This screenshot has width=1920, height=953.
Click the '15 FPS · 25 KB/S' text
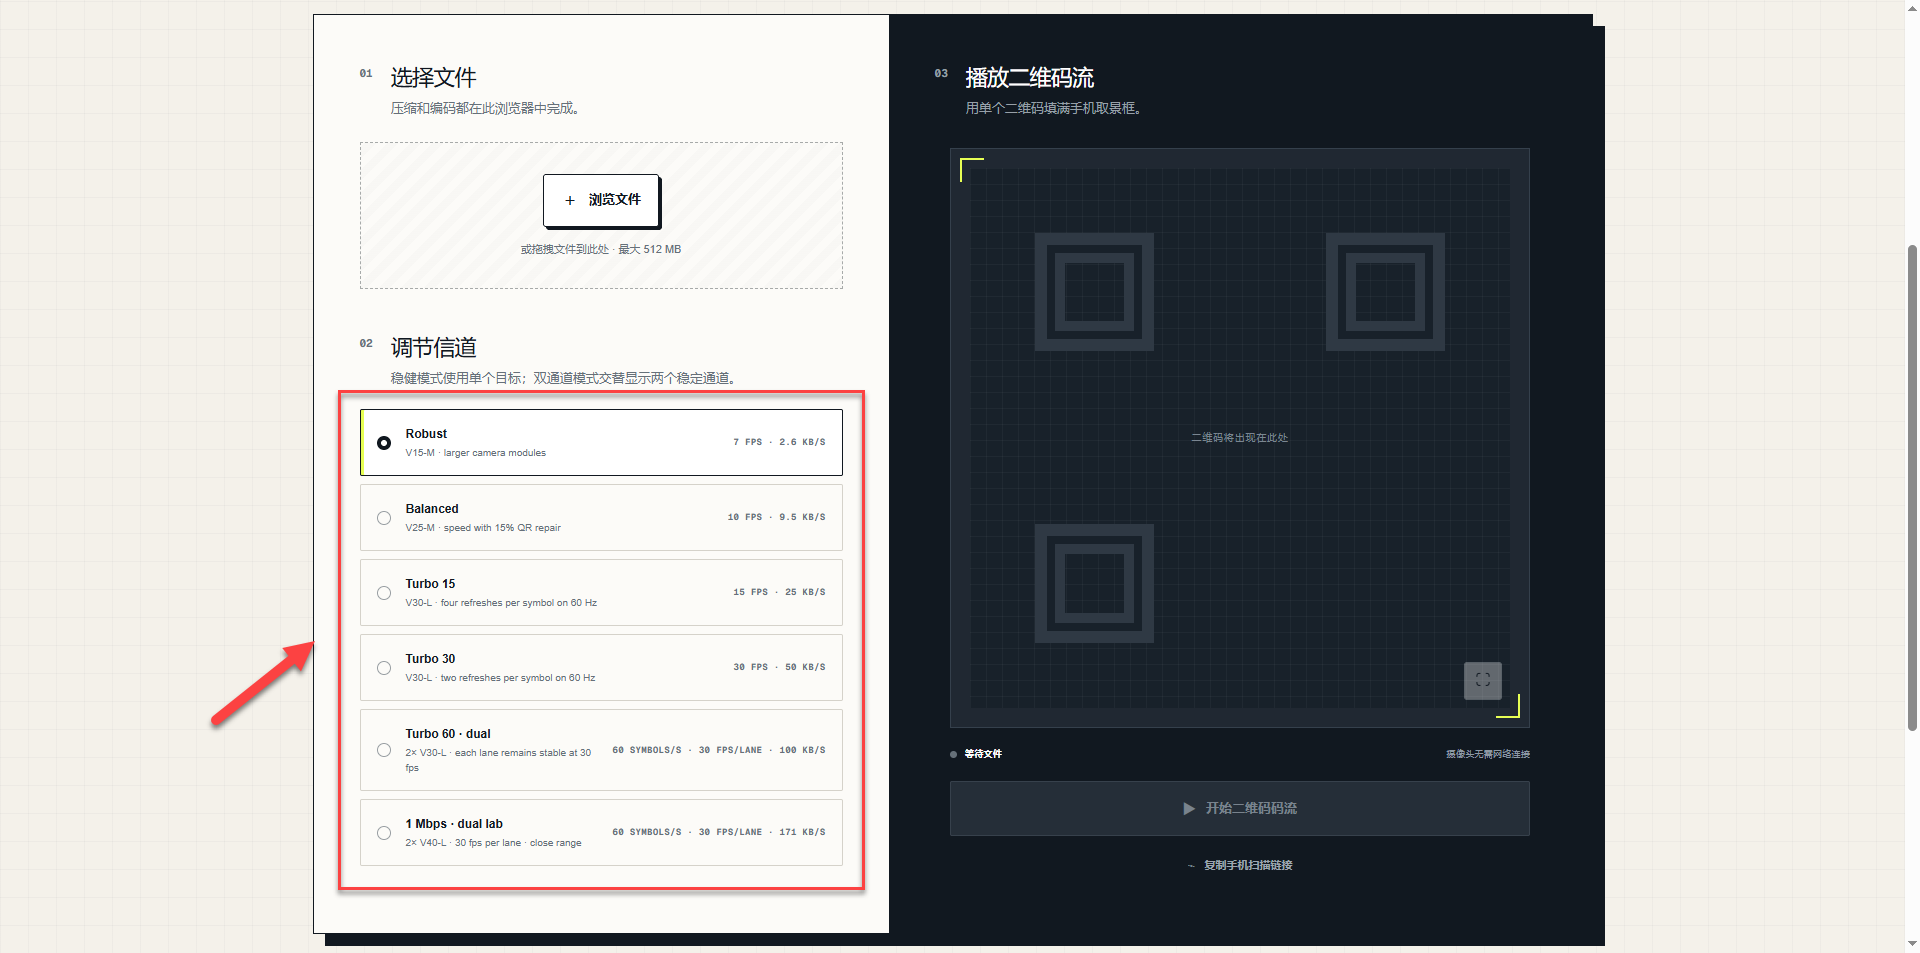click(779, 592)
